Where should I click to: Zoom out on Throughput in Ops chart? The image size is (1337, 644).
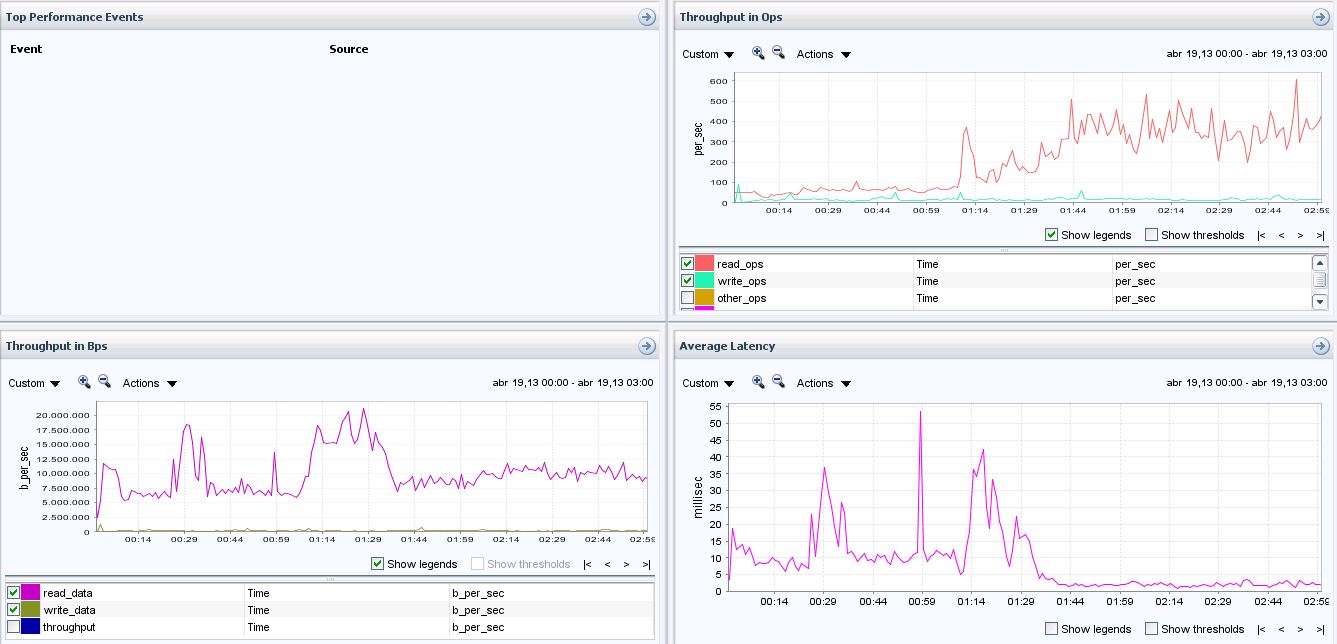pos(778,54)
